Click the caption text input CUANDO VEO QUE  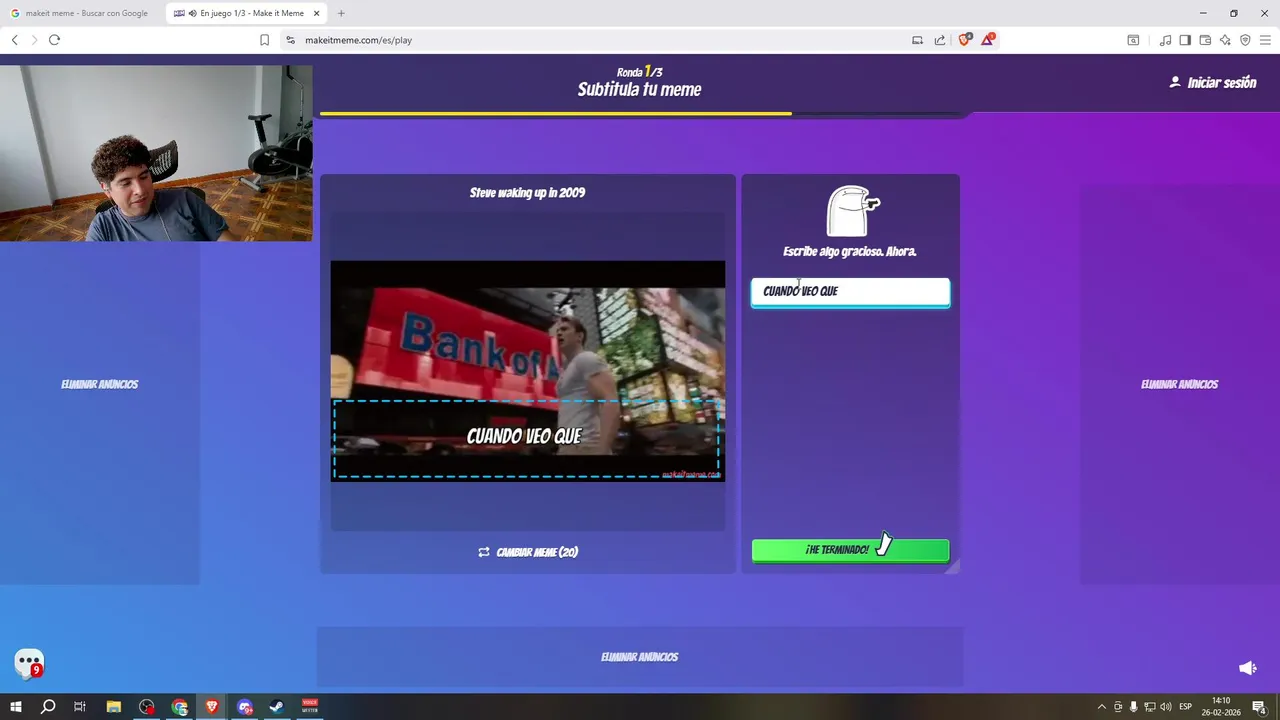point(850,291)
